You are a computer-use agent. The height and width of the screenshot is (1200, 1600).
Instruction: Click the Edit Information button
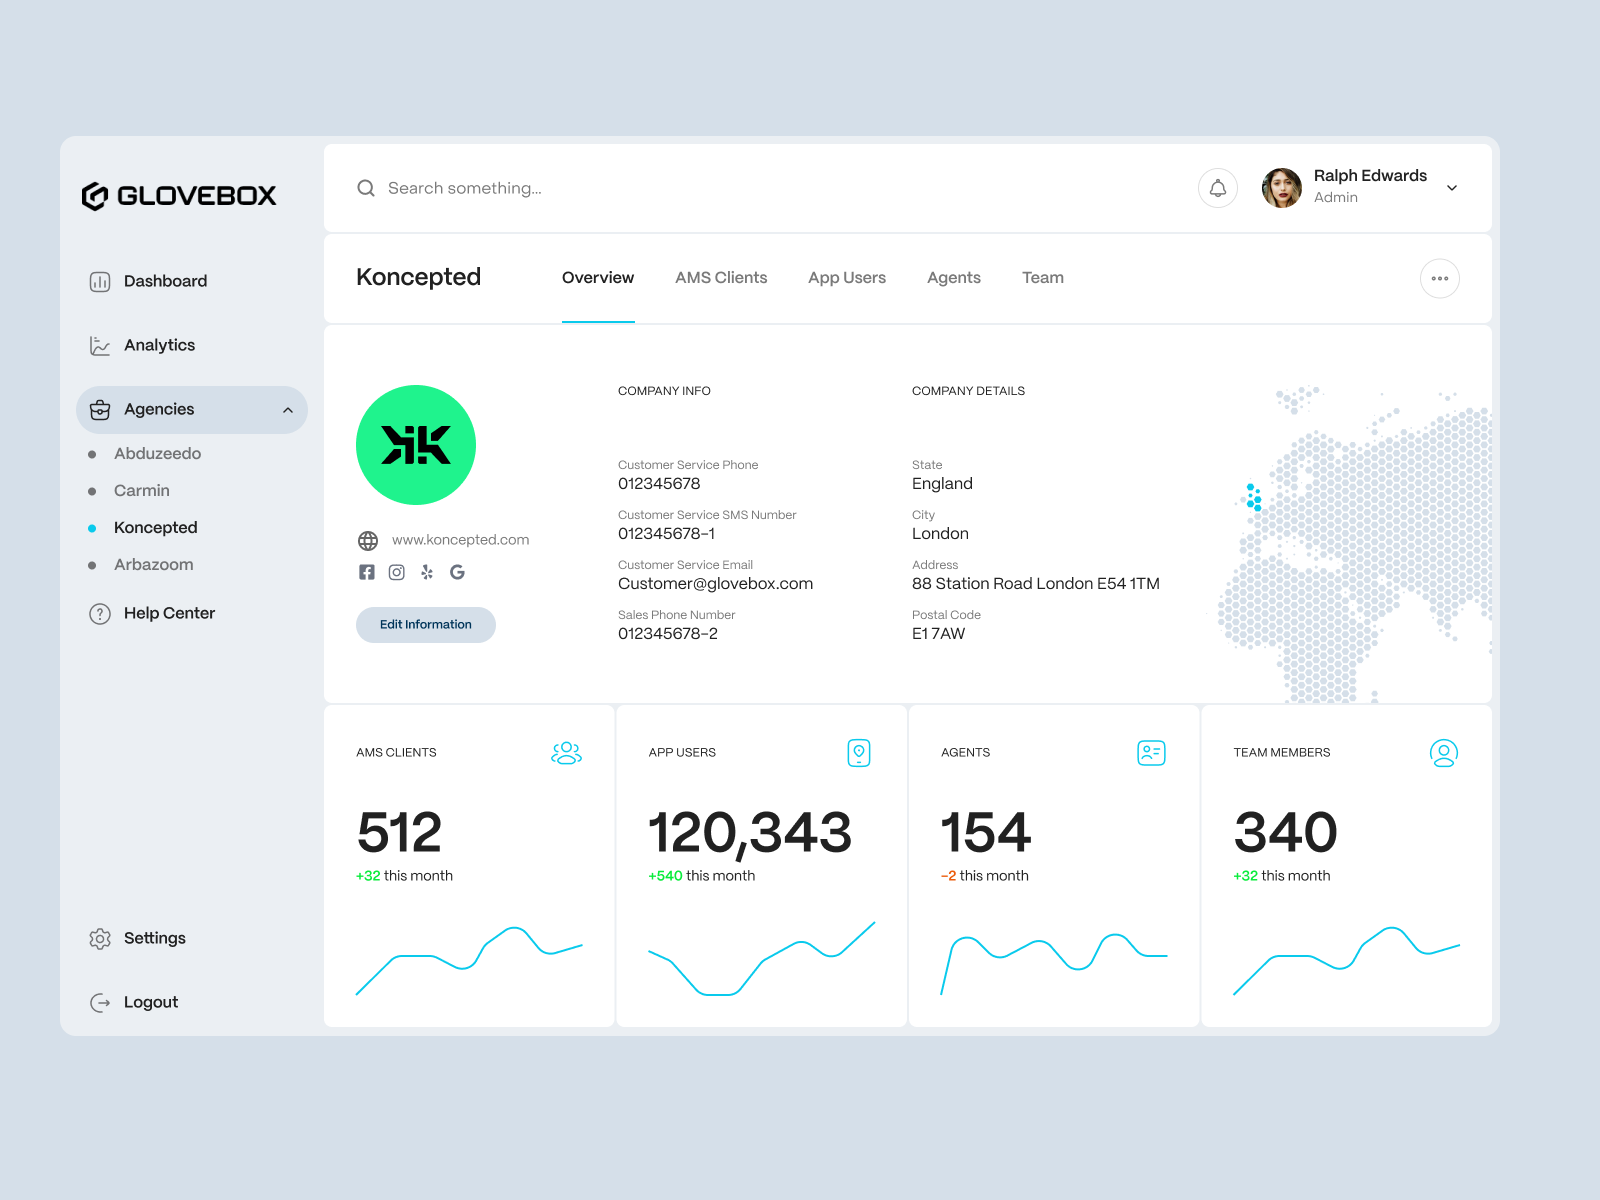[425, 624]
